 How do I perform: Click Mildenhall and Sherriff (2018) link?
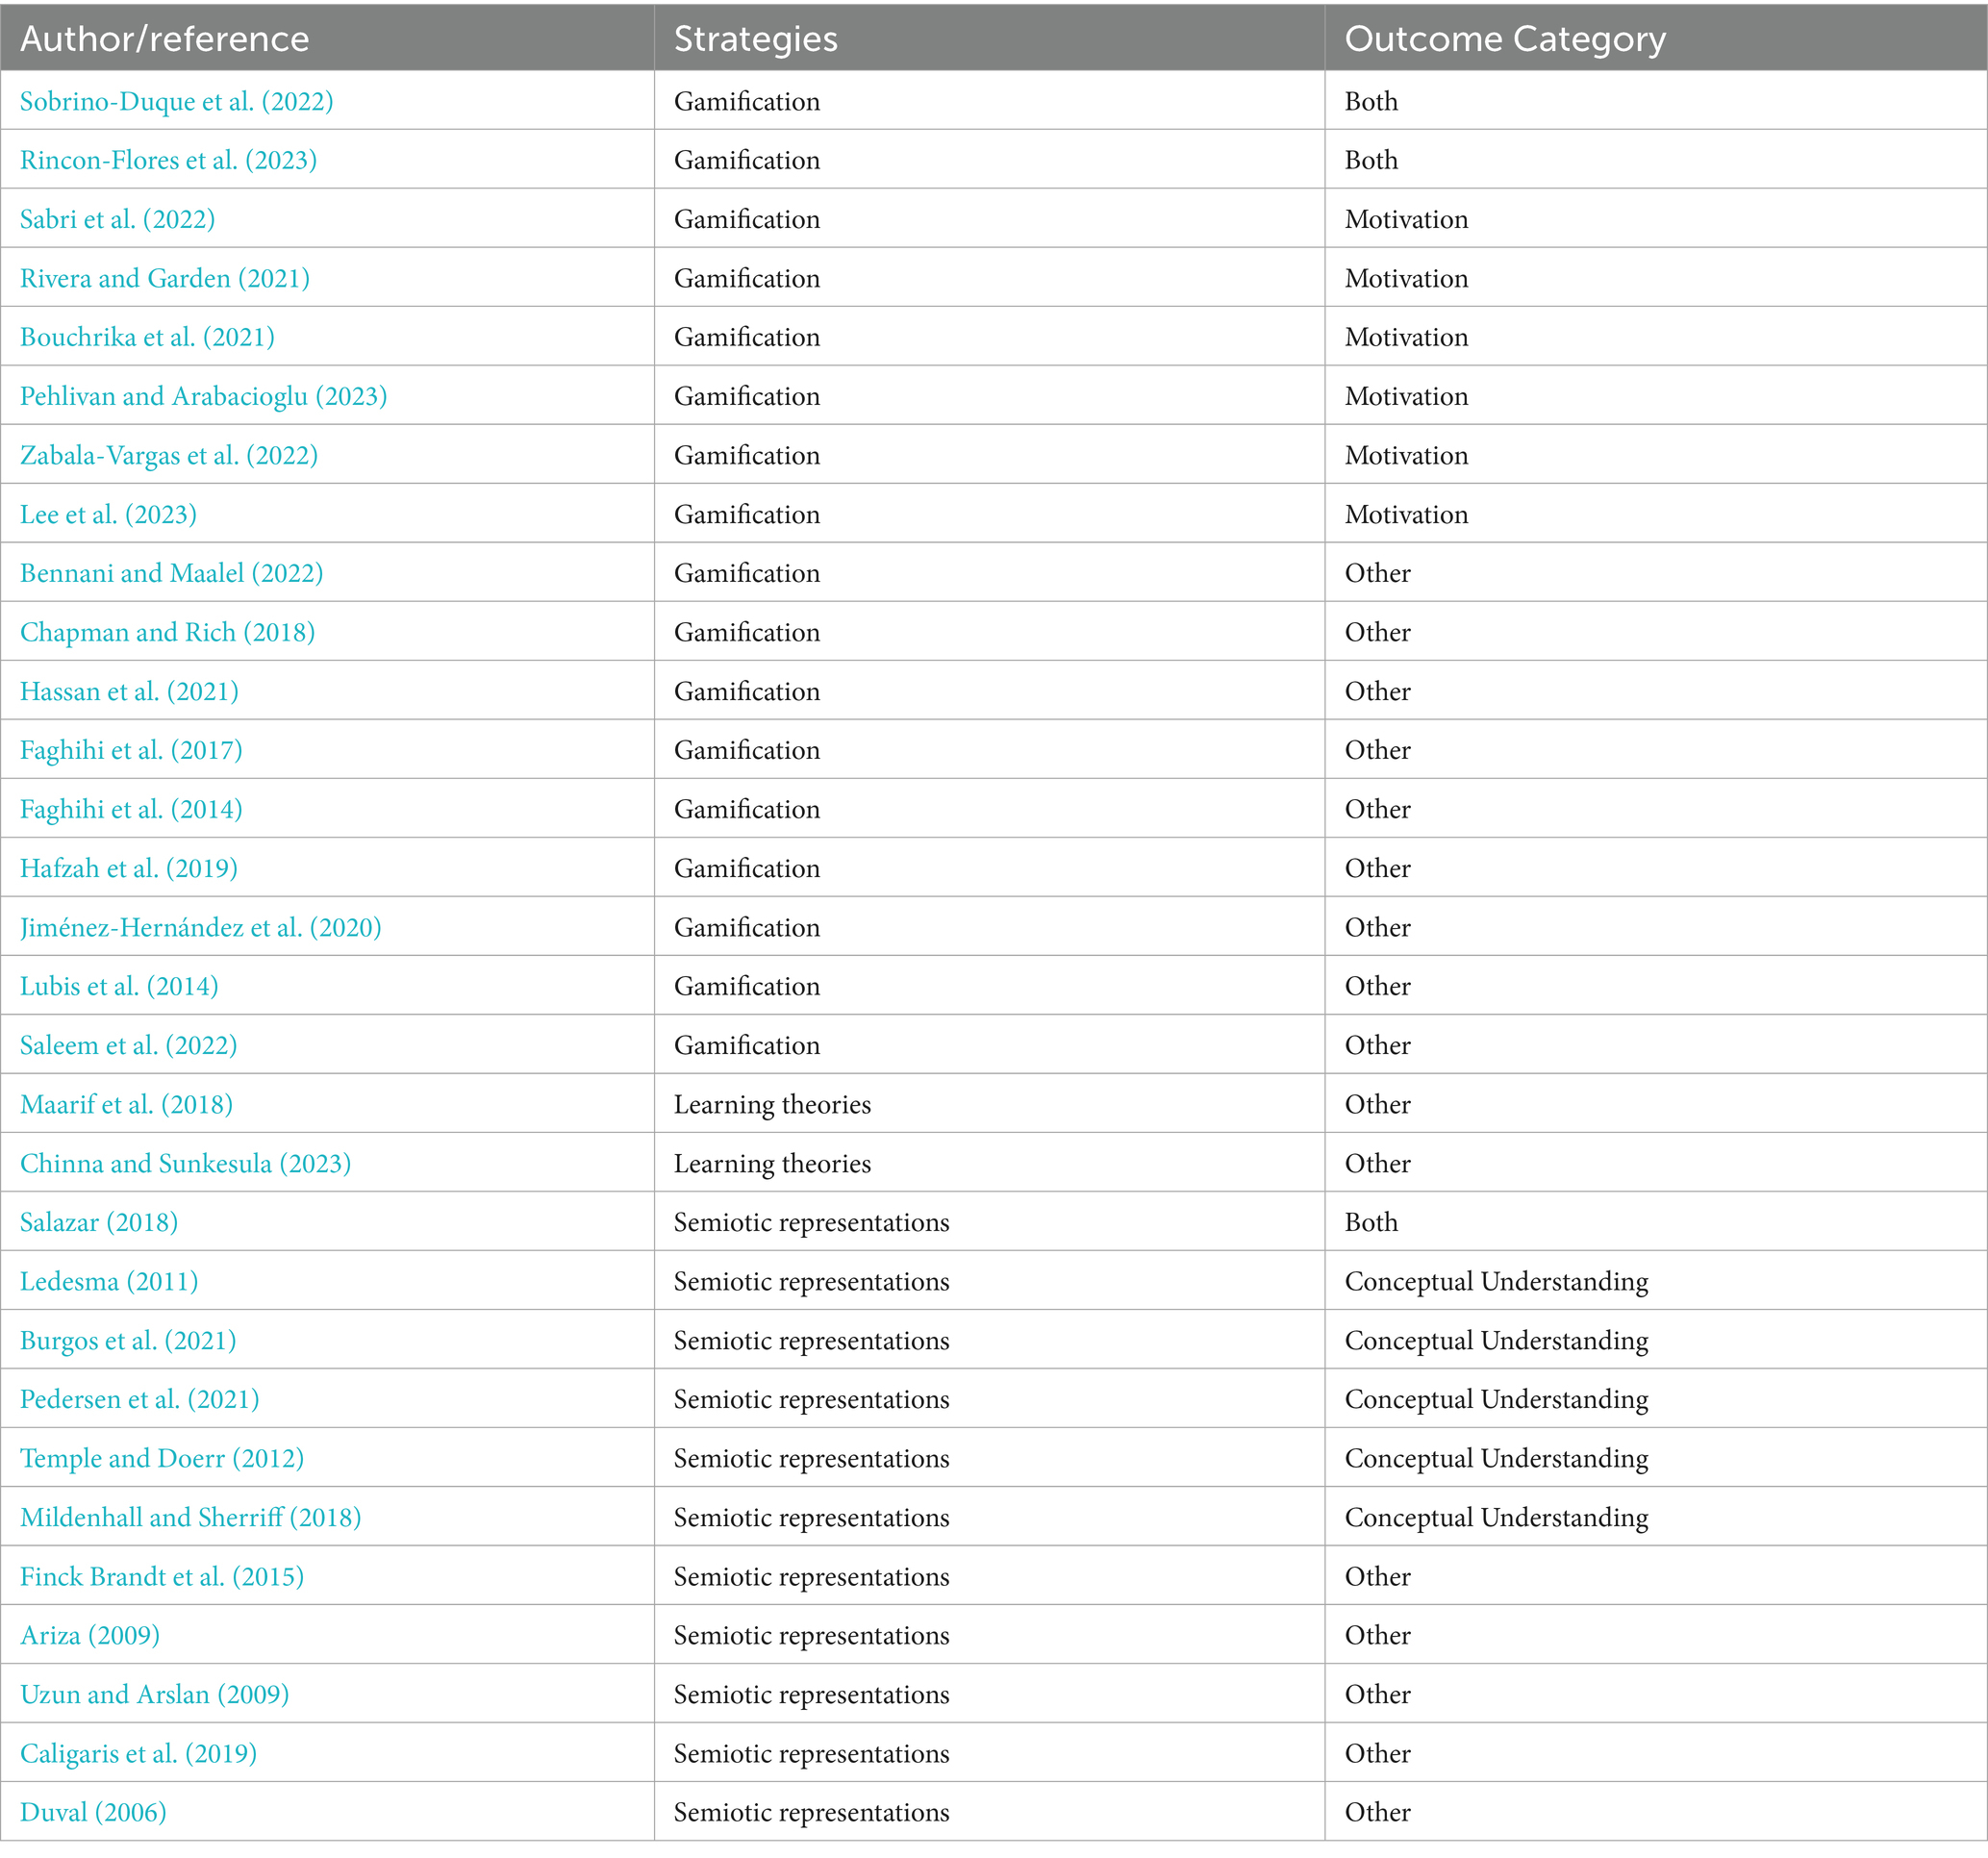pos(190,1517)
